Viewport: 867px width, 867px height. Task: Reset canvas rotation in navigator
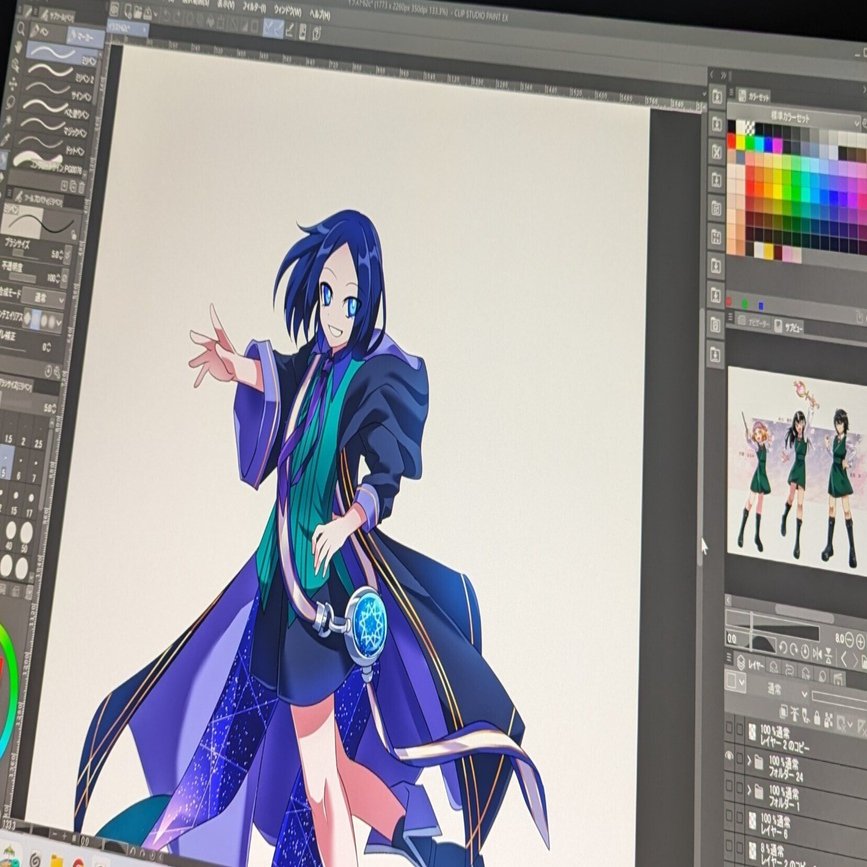805,651
